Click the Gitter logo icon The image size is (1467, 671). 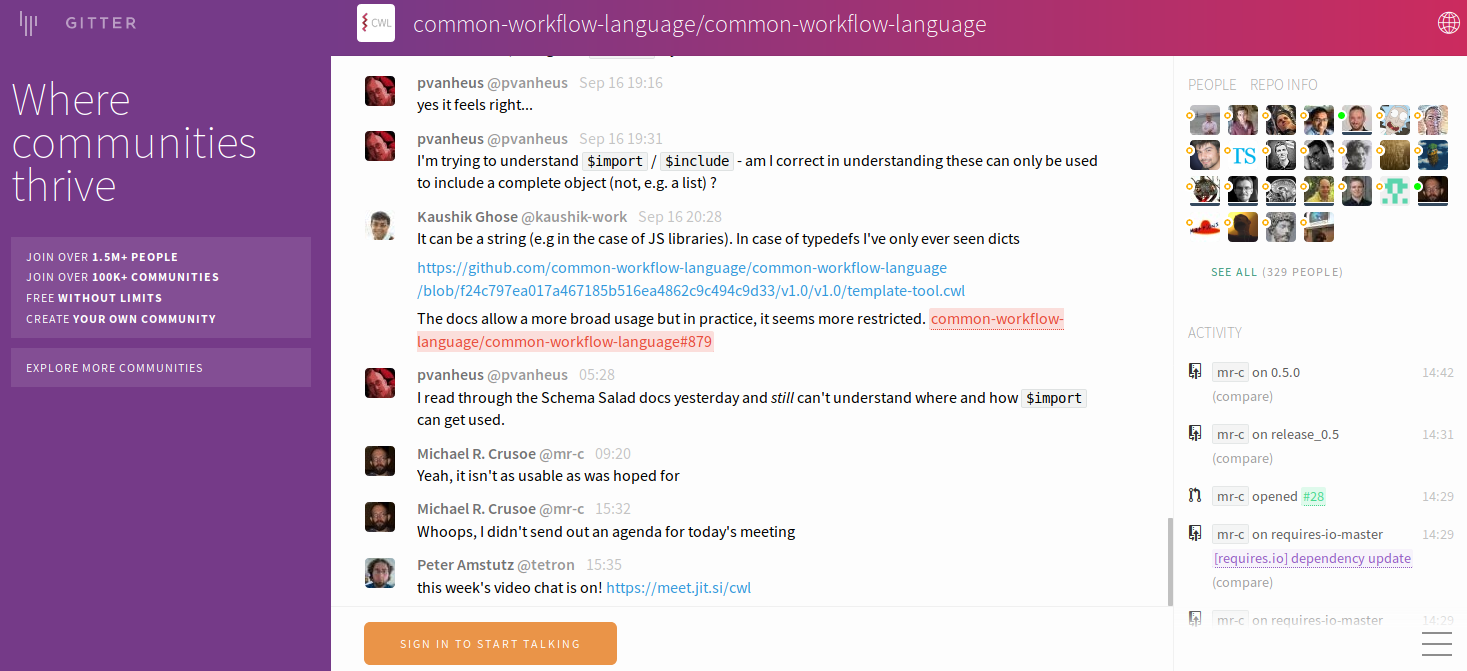coord(29,23)
